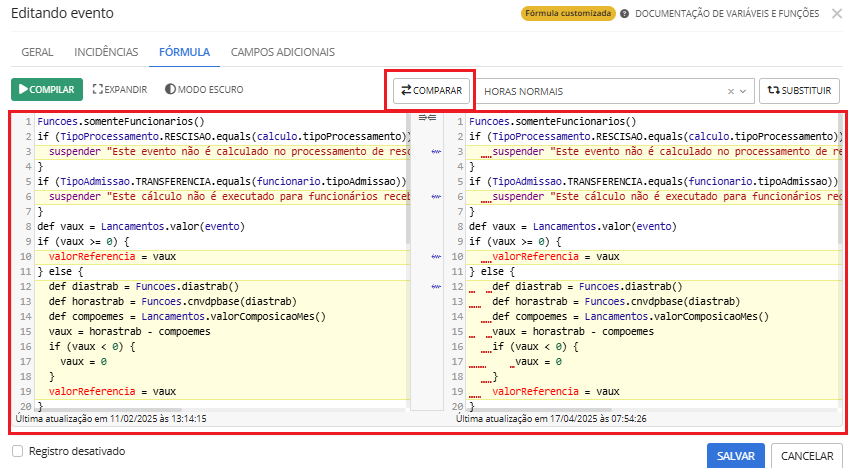Click 'def diastrab' line in left editor

click(144, 286)
